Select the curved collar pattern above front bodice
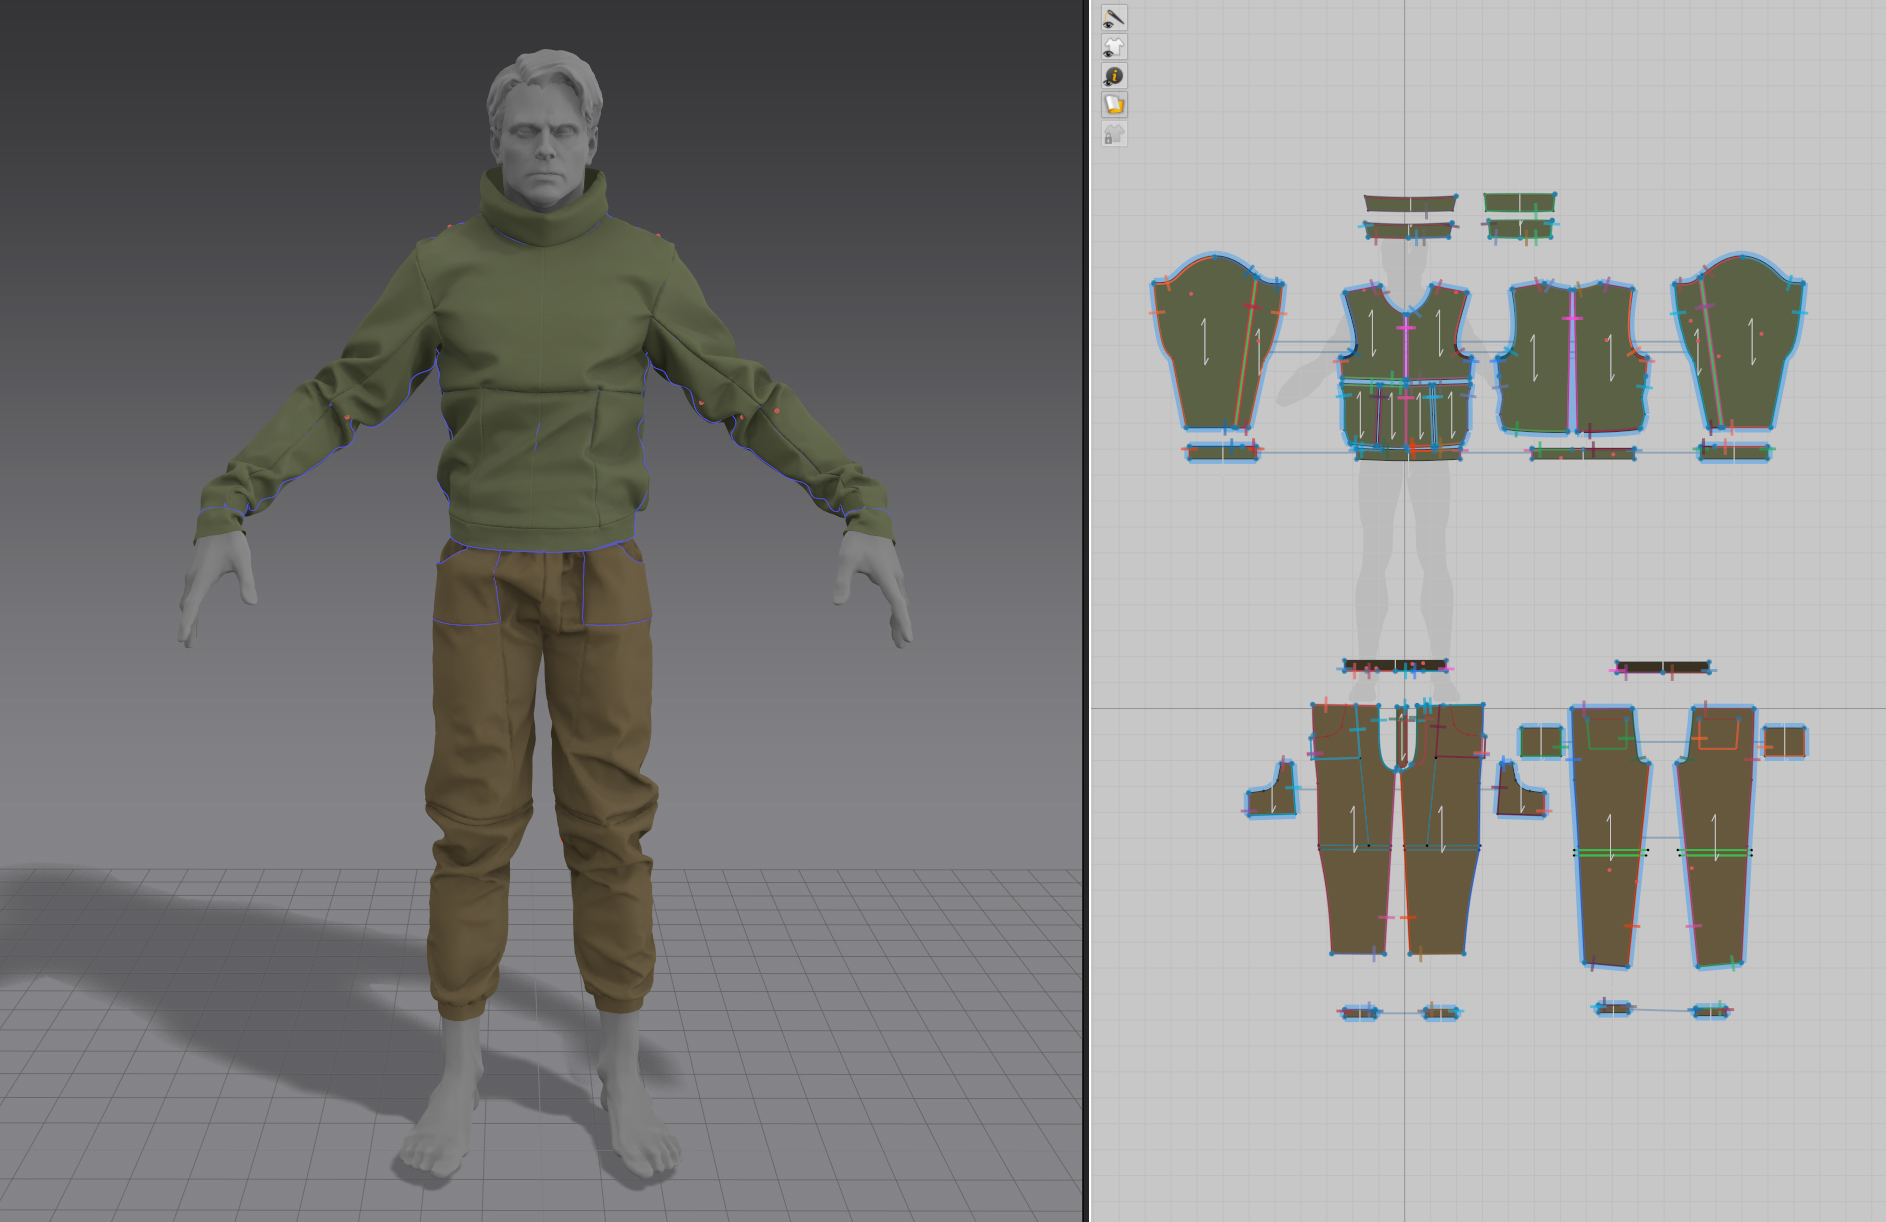 [x=1410, y=203]
